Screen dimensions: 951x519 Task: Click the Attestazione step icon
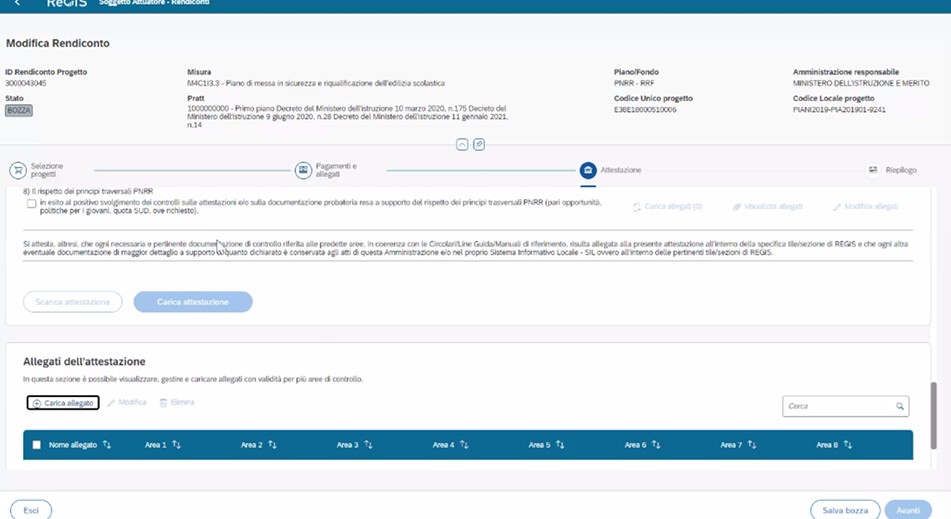coord(588,170)
